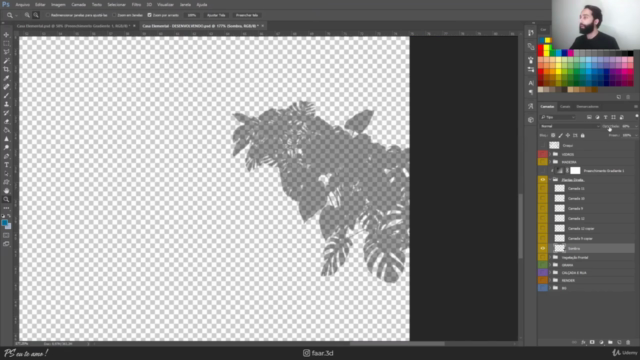Select the Hand tool

pos(7,191)
